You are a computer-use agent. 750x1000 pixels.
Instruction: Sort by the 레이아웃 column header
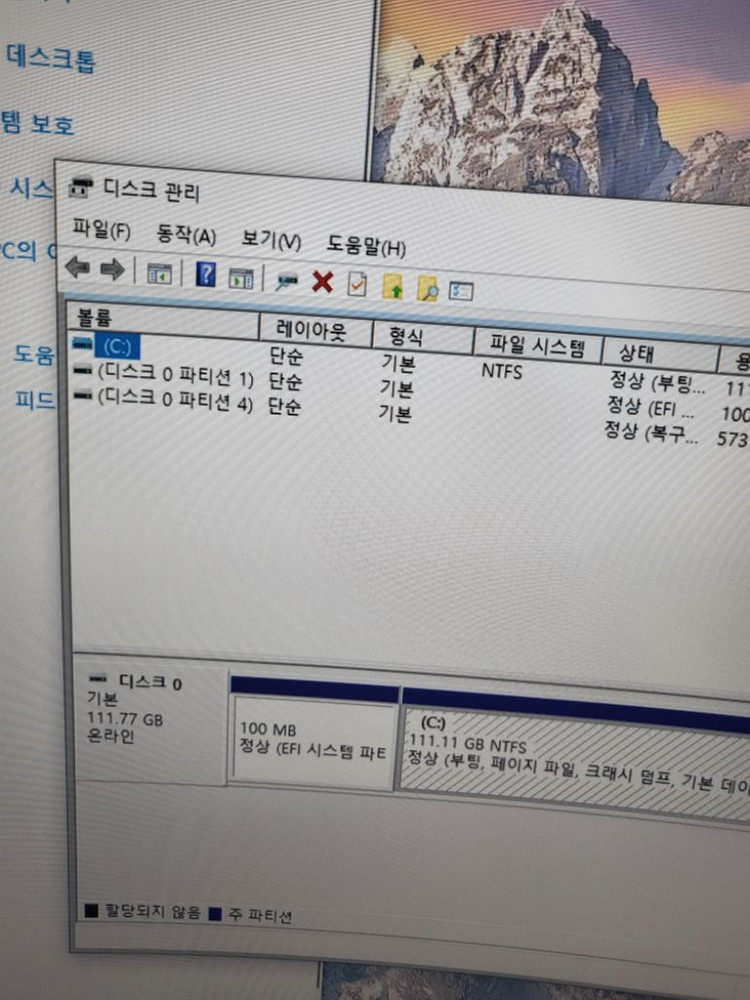coord(316,330)
